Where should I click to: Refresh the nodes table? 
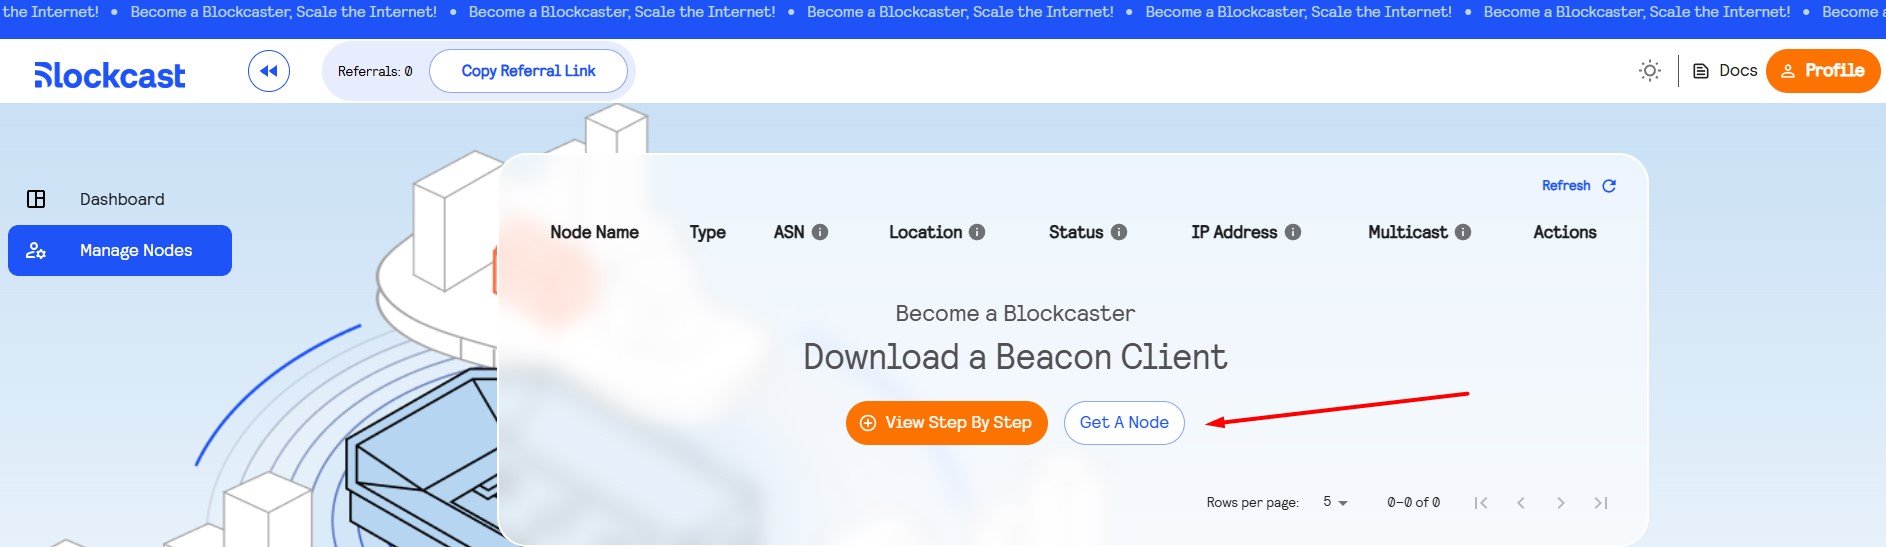1578,186
